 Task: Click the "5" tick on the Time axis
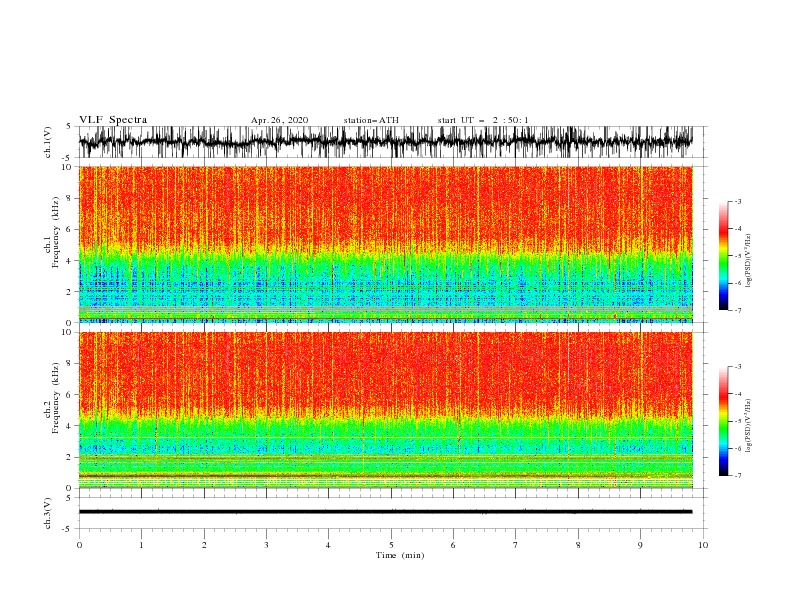391,546
